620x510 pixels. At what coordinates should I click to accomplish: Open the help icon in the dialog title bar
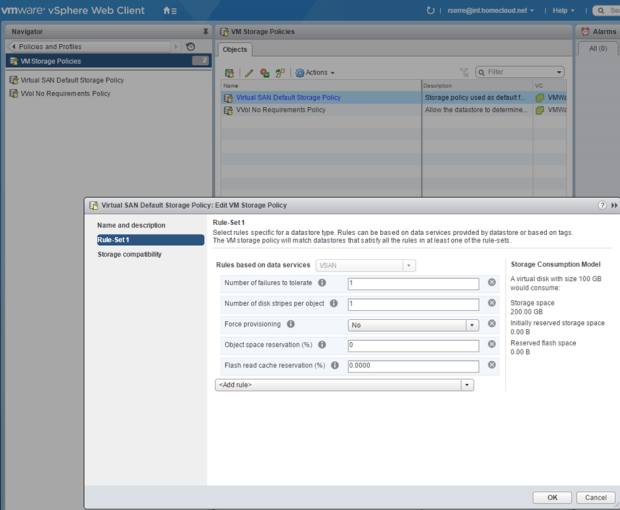click(602, 205)
